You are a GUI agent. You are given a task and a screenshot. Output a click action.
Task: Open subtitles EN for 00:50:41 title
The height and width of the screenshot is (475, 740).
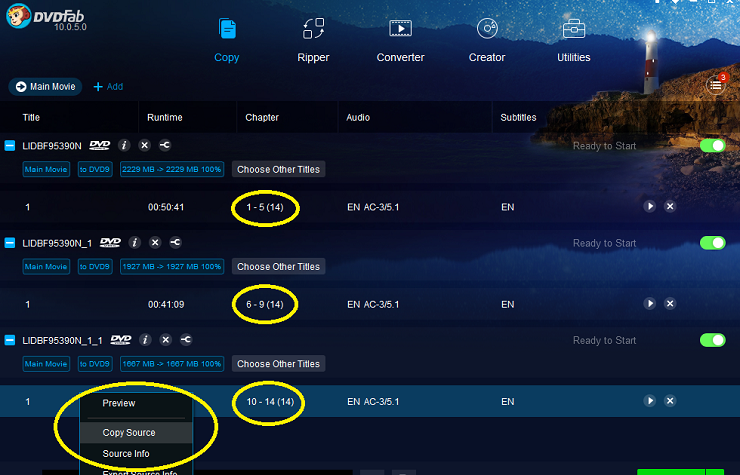[508, 207]
